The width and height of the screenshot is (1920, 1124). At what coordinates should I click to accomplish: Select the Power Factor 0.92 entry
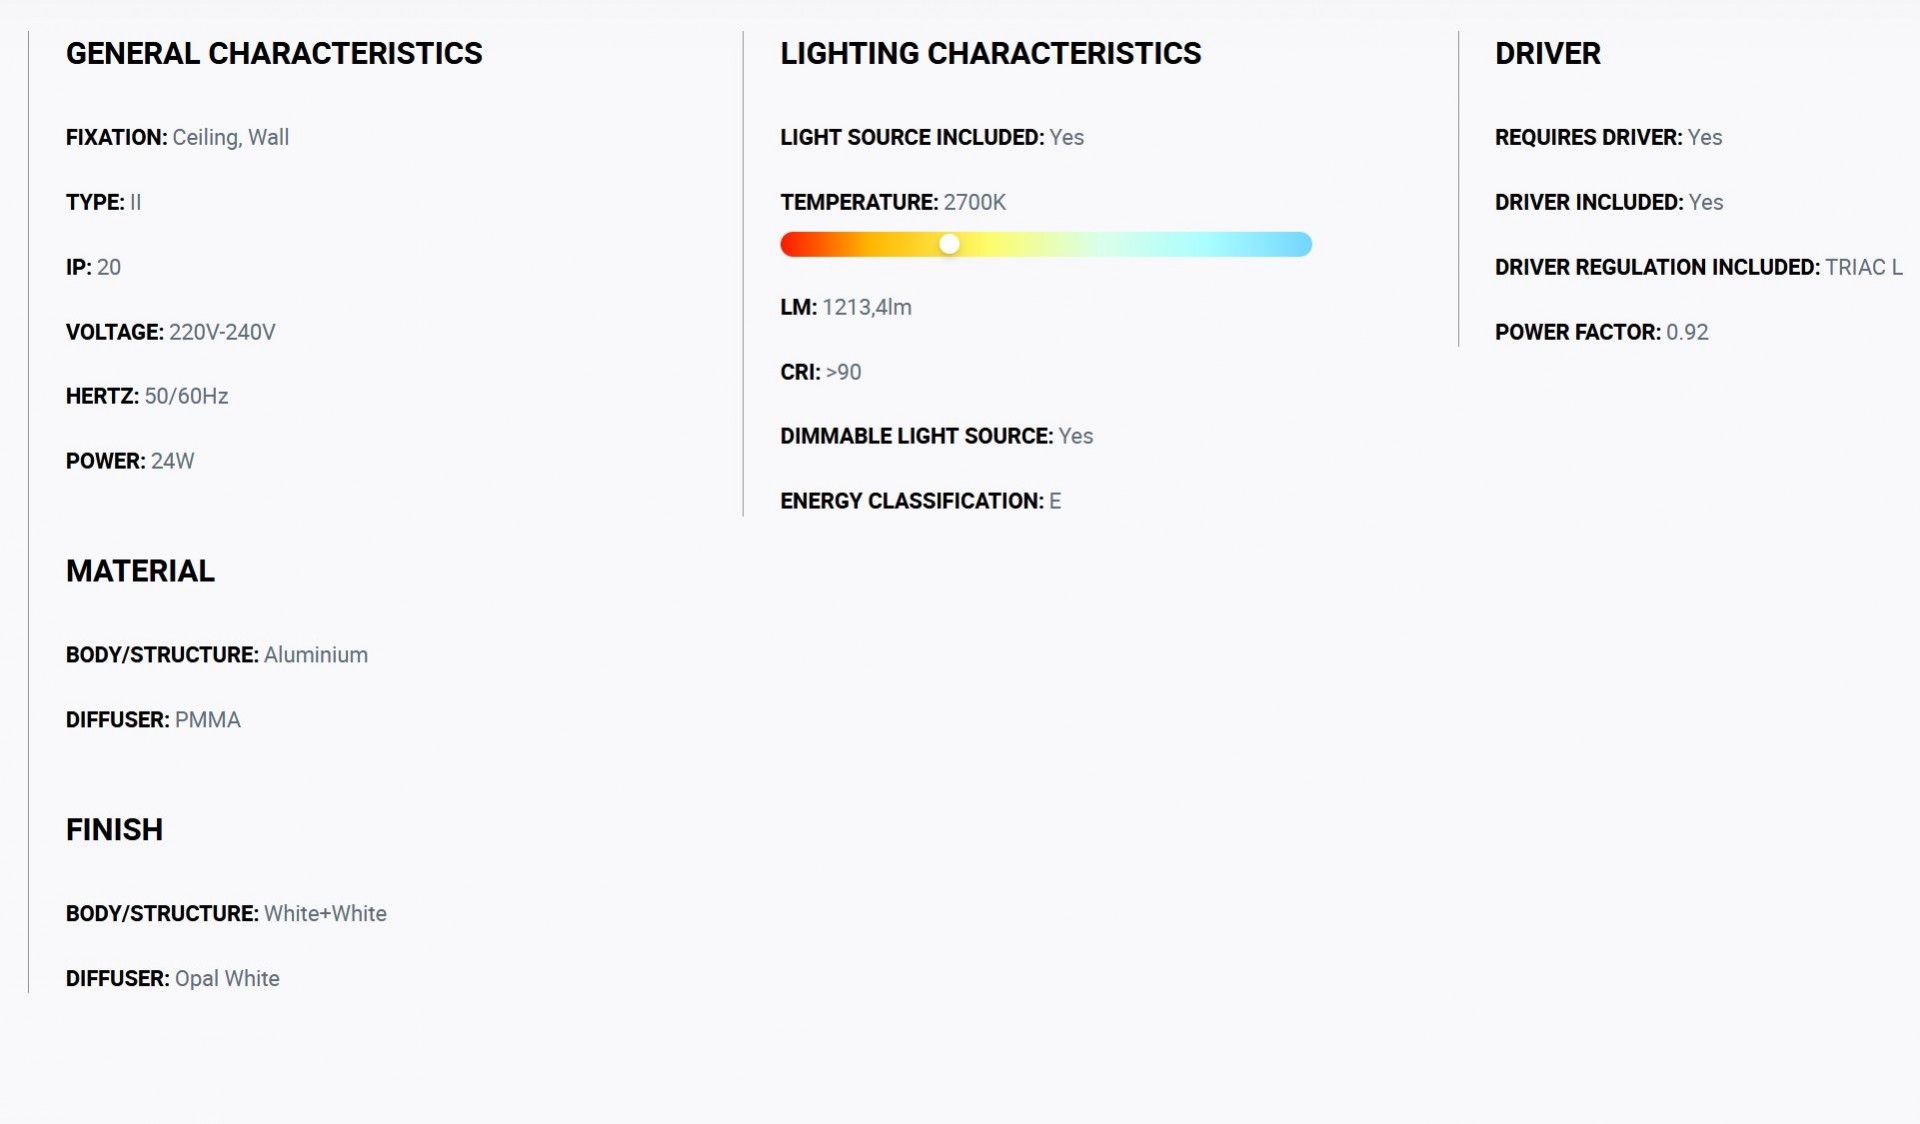click(1601, 332)
